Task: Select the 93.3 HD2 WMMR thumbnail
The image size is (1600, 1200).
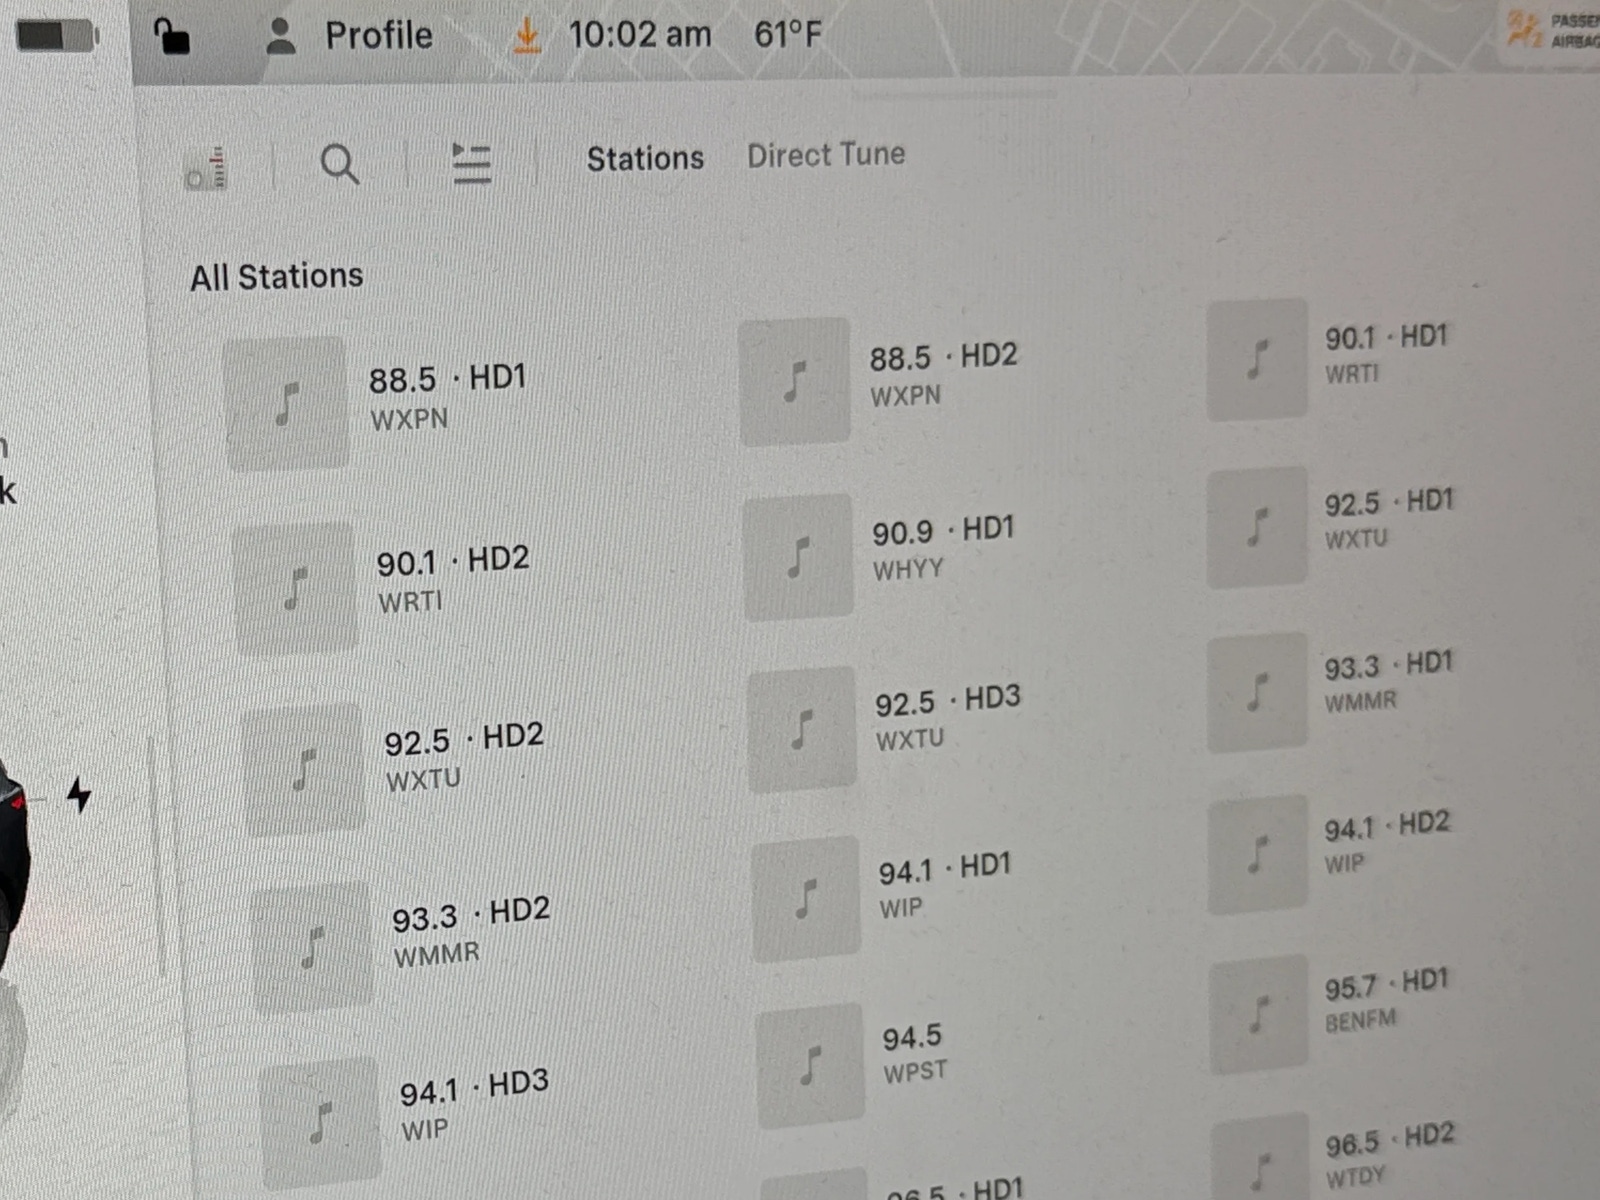Action: coord(313,946)
